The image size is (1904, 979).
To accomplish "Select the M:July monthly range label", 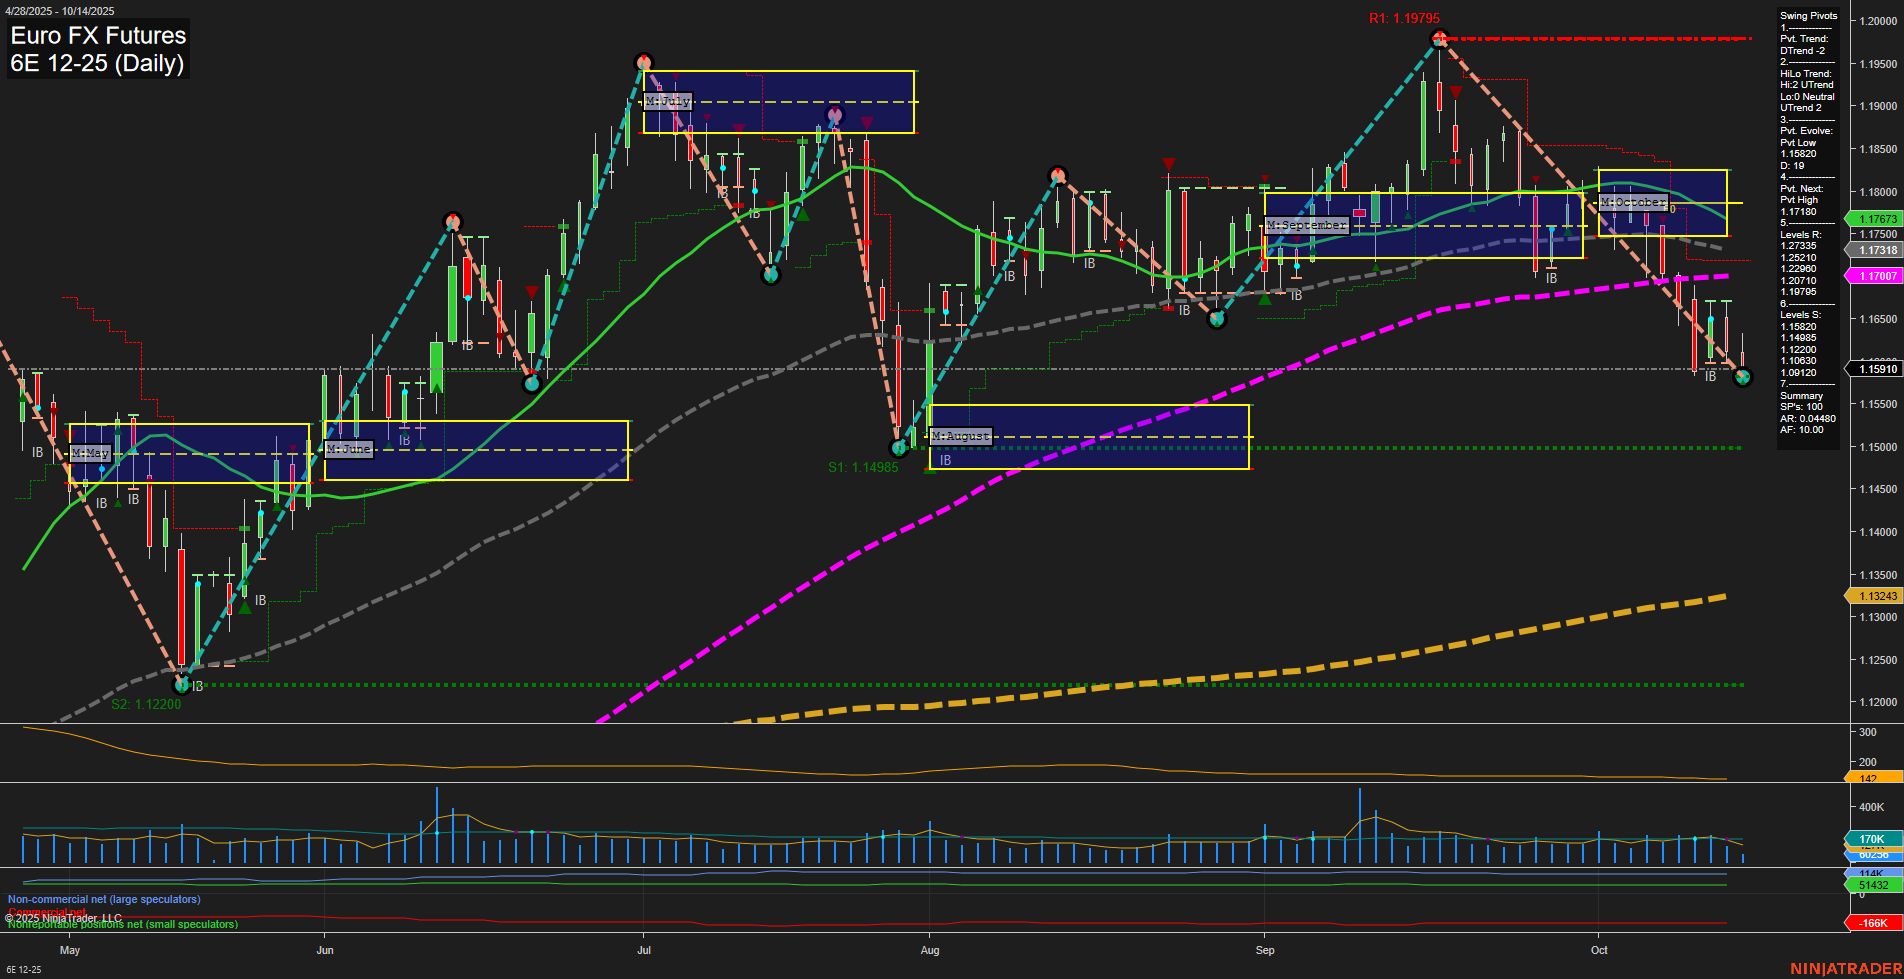I will [x=668, y=100].
